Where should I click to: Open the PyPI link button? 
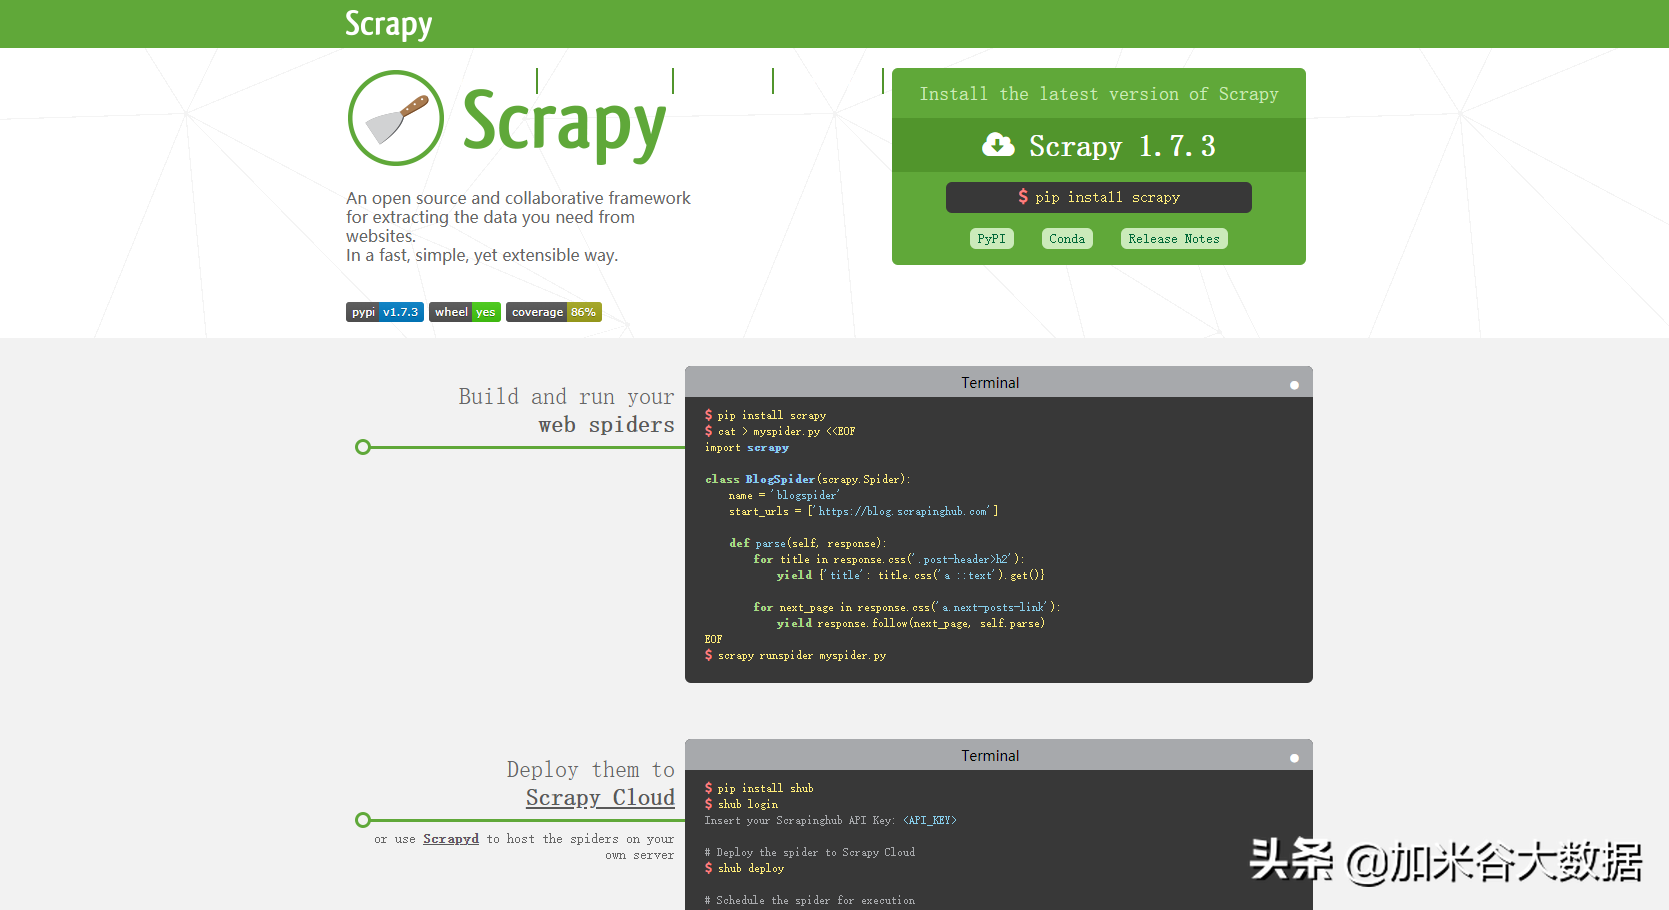pos(992,239)
